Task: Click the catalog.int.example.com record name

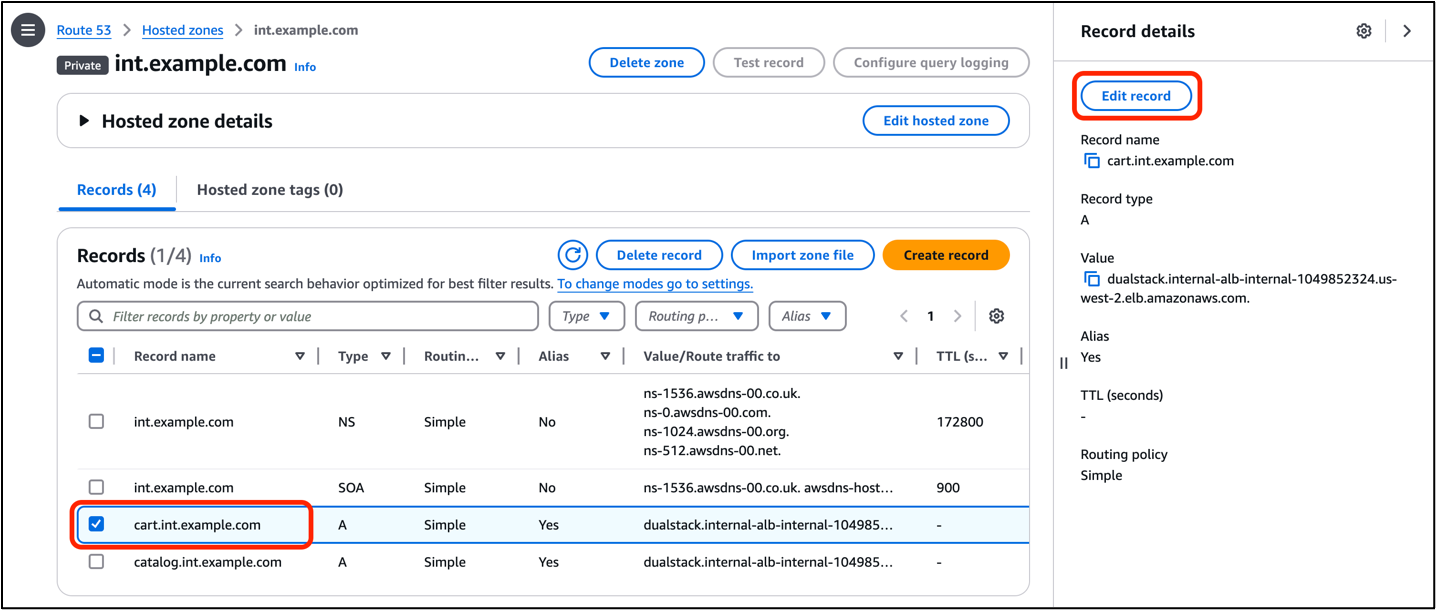Action: tap(208, 562)
